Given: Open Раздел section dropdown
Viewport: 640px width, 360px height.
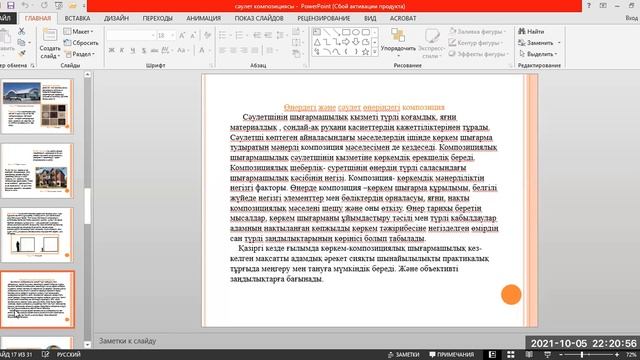Looking at the screenshot, I should [x=80, y=54].
